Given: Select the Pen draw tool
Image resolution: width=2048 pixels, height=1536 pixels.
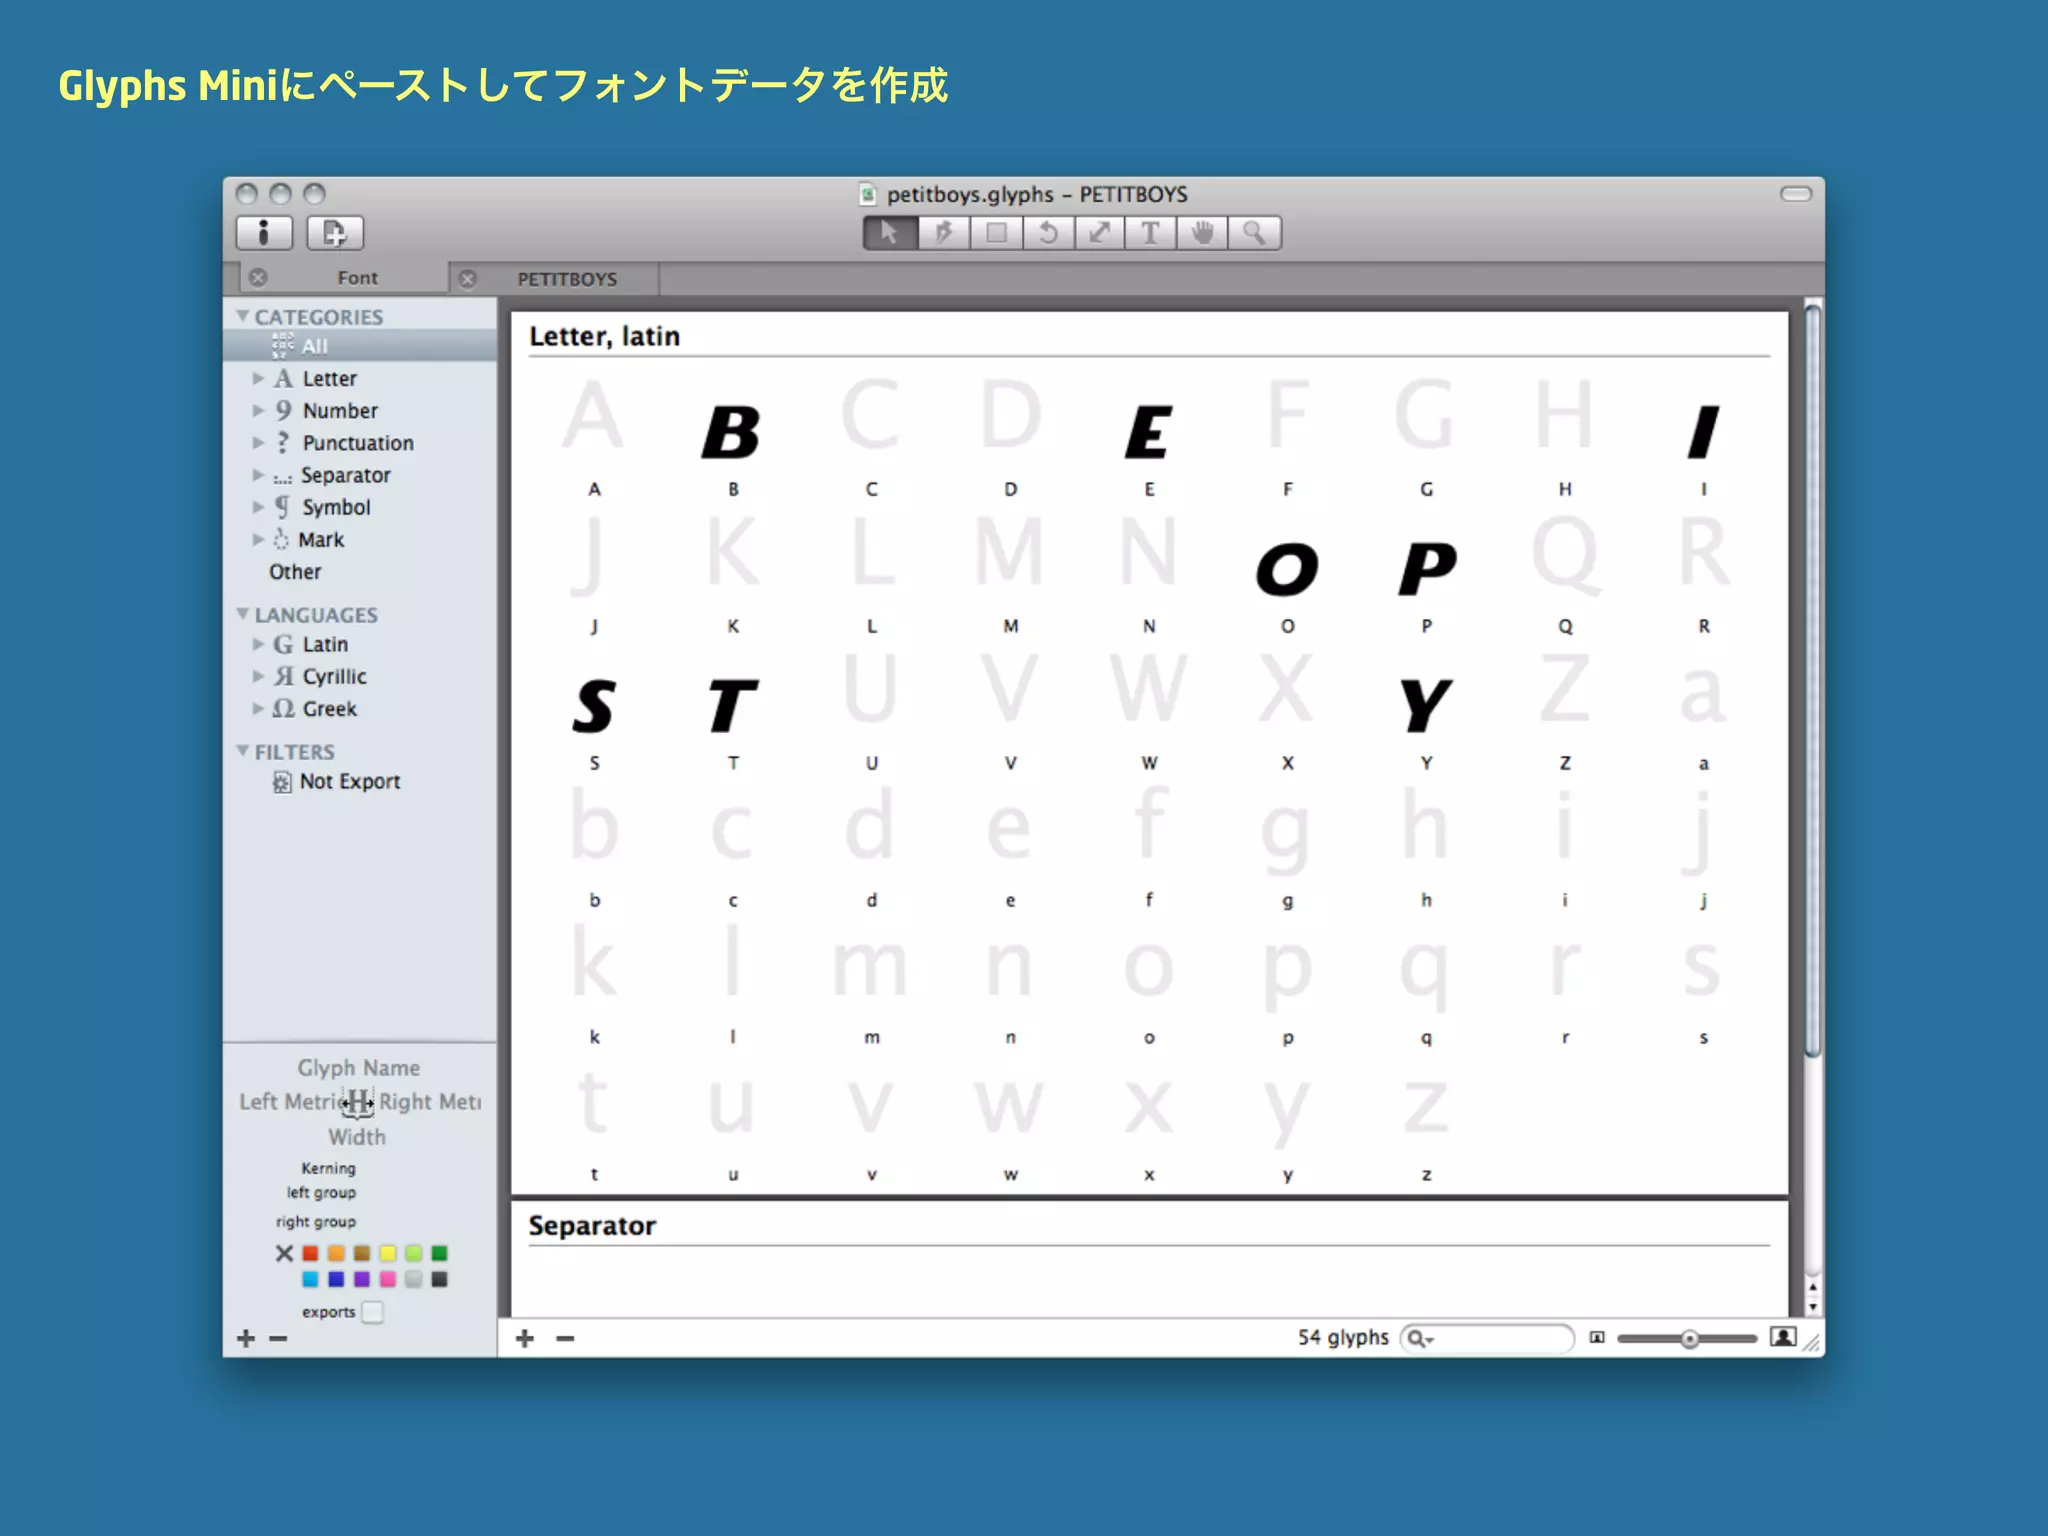Looking at the screenshot, I should [943, 233].
